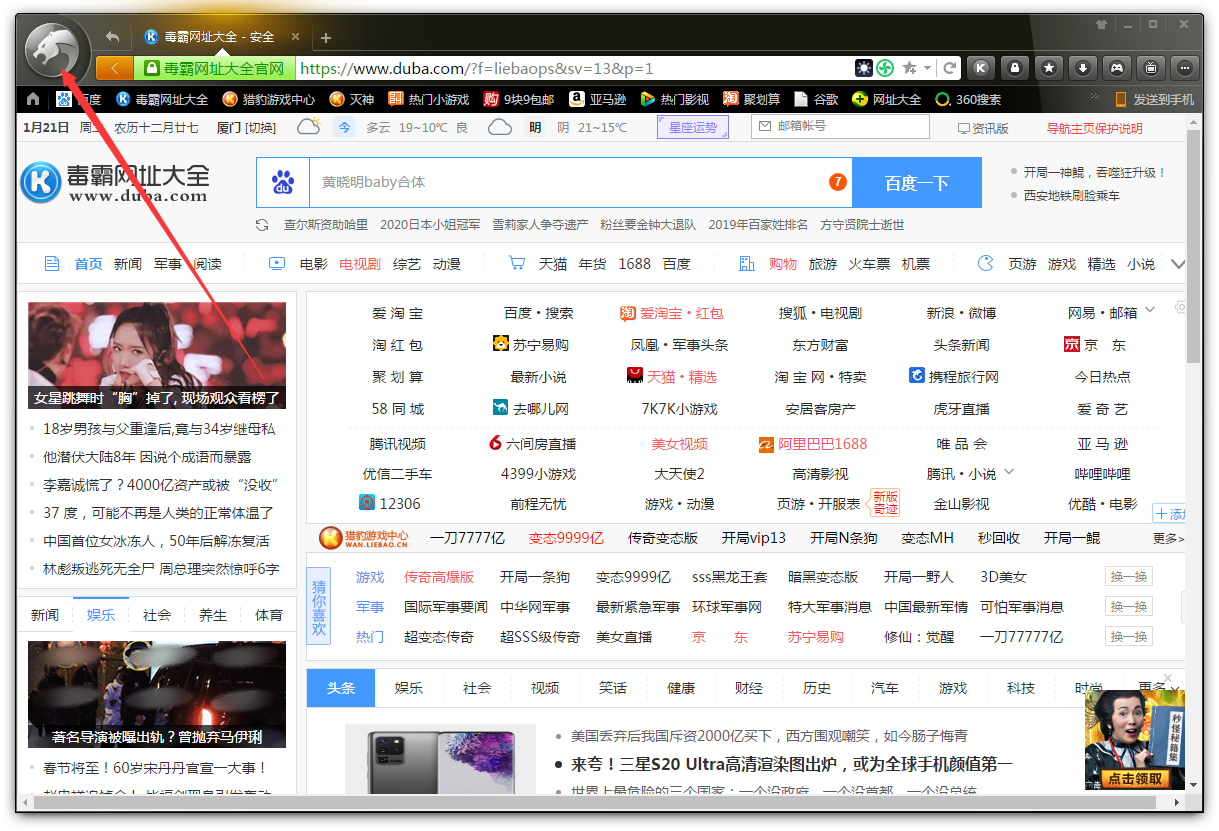Click inside the Baidu search input field
Viewport: 1219px width, 831px height.
coord(550,182)
